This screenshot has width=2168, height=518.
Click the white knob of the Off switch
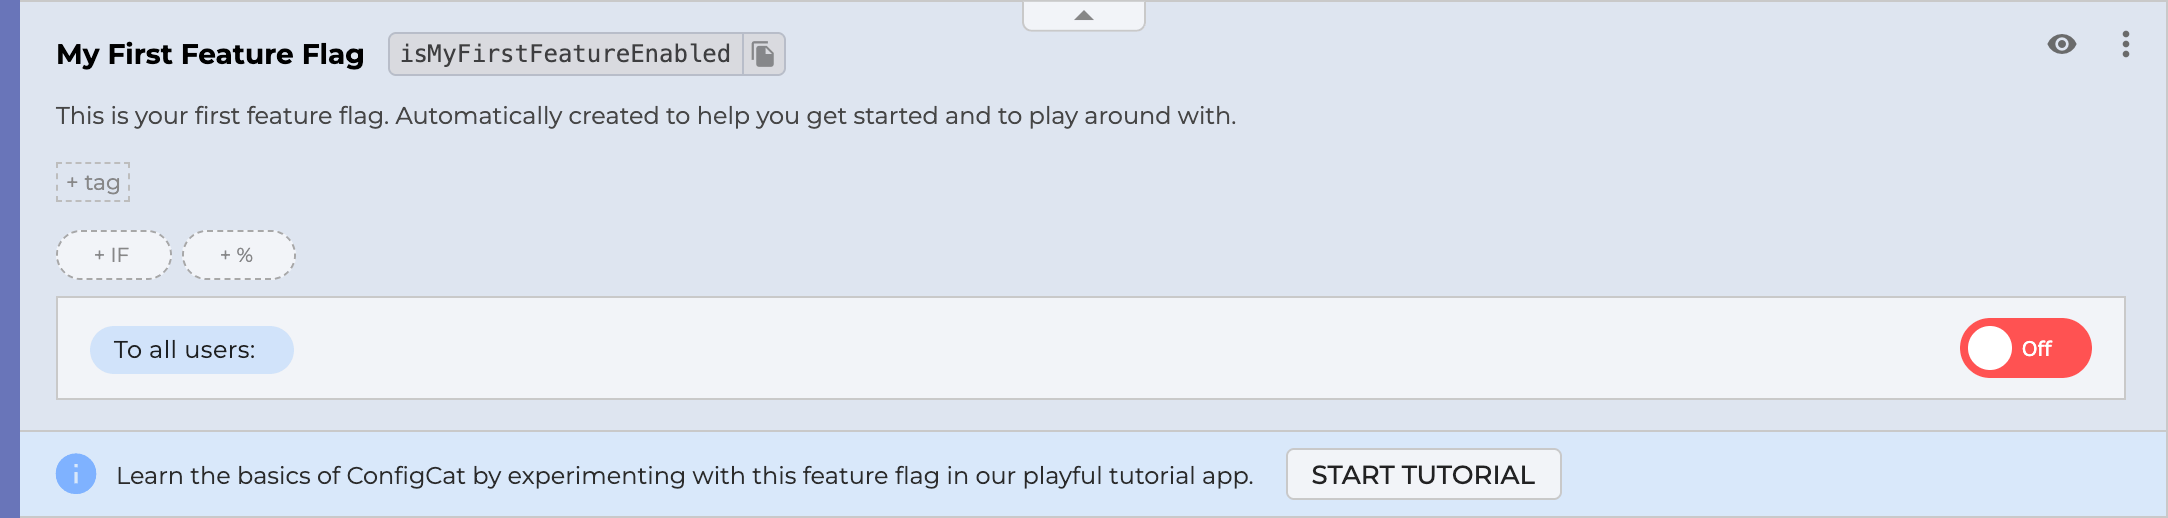click(x=1990, y=348)
